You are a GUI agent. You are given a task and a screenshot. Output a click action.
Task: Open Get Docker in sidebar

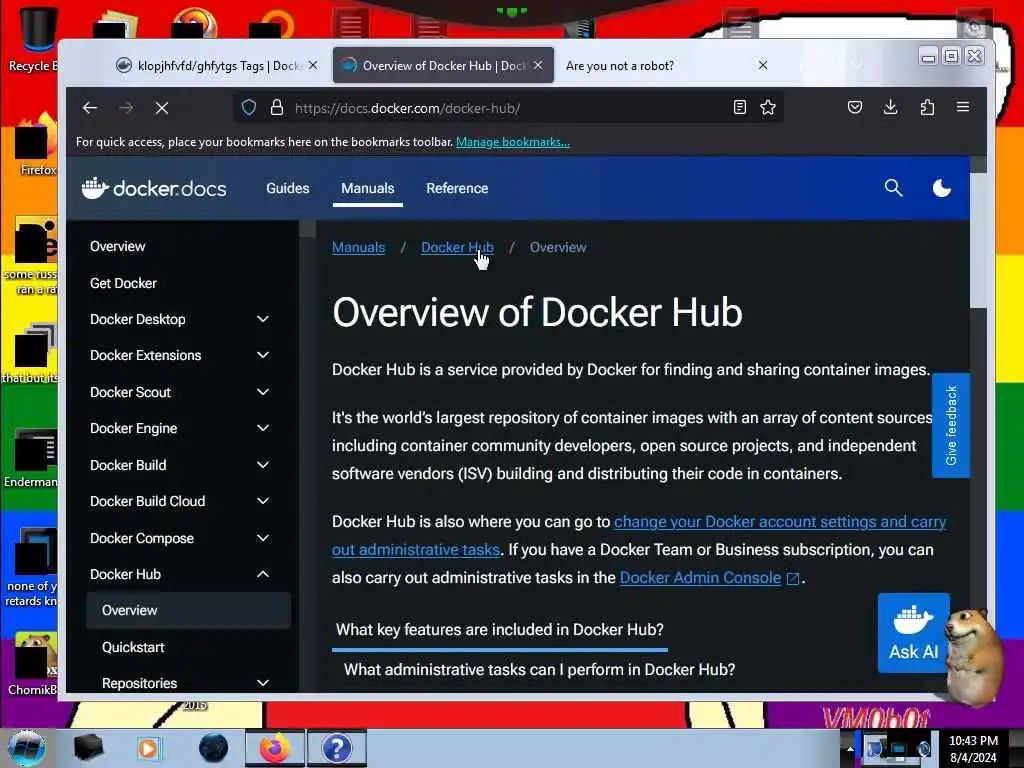pyautogui.click(x=123, y=283)
